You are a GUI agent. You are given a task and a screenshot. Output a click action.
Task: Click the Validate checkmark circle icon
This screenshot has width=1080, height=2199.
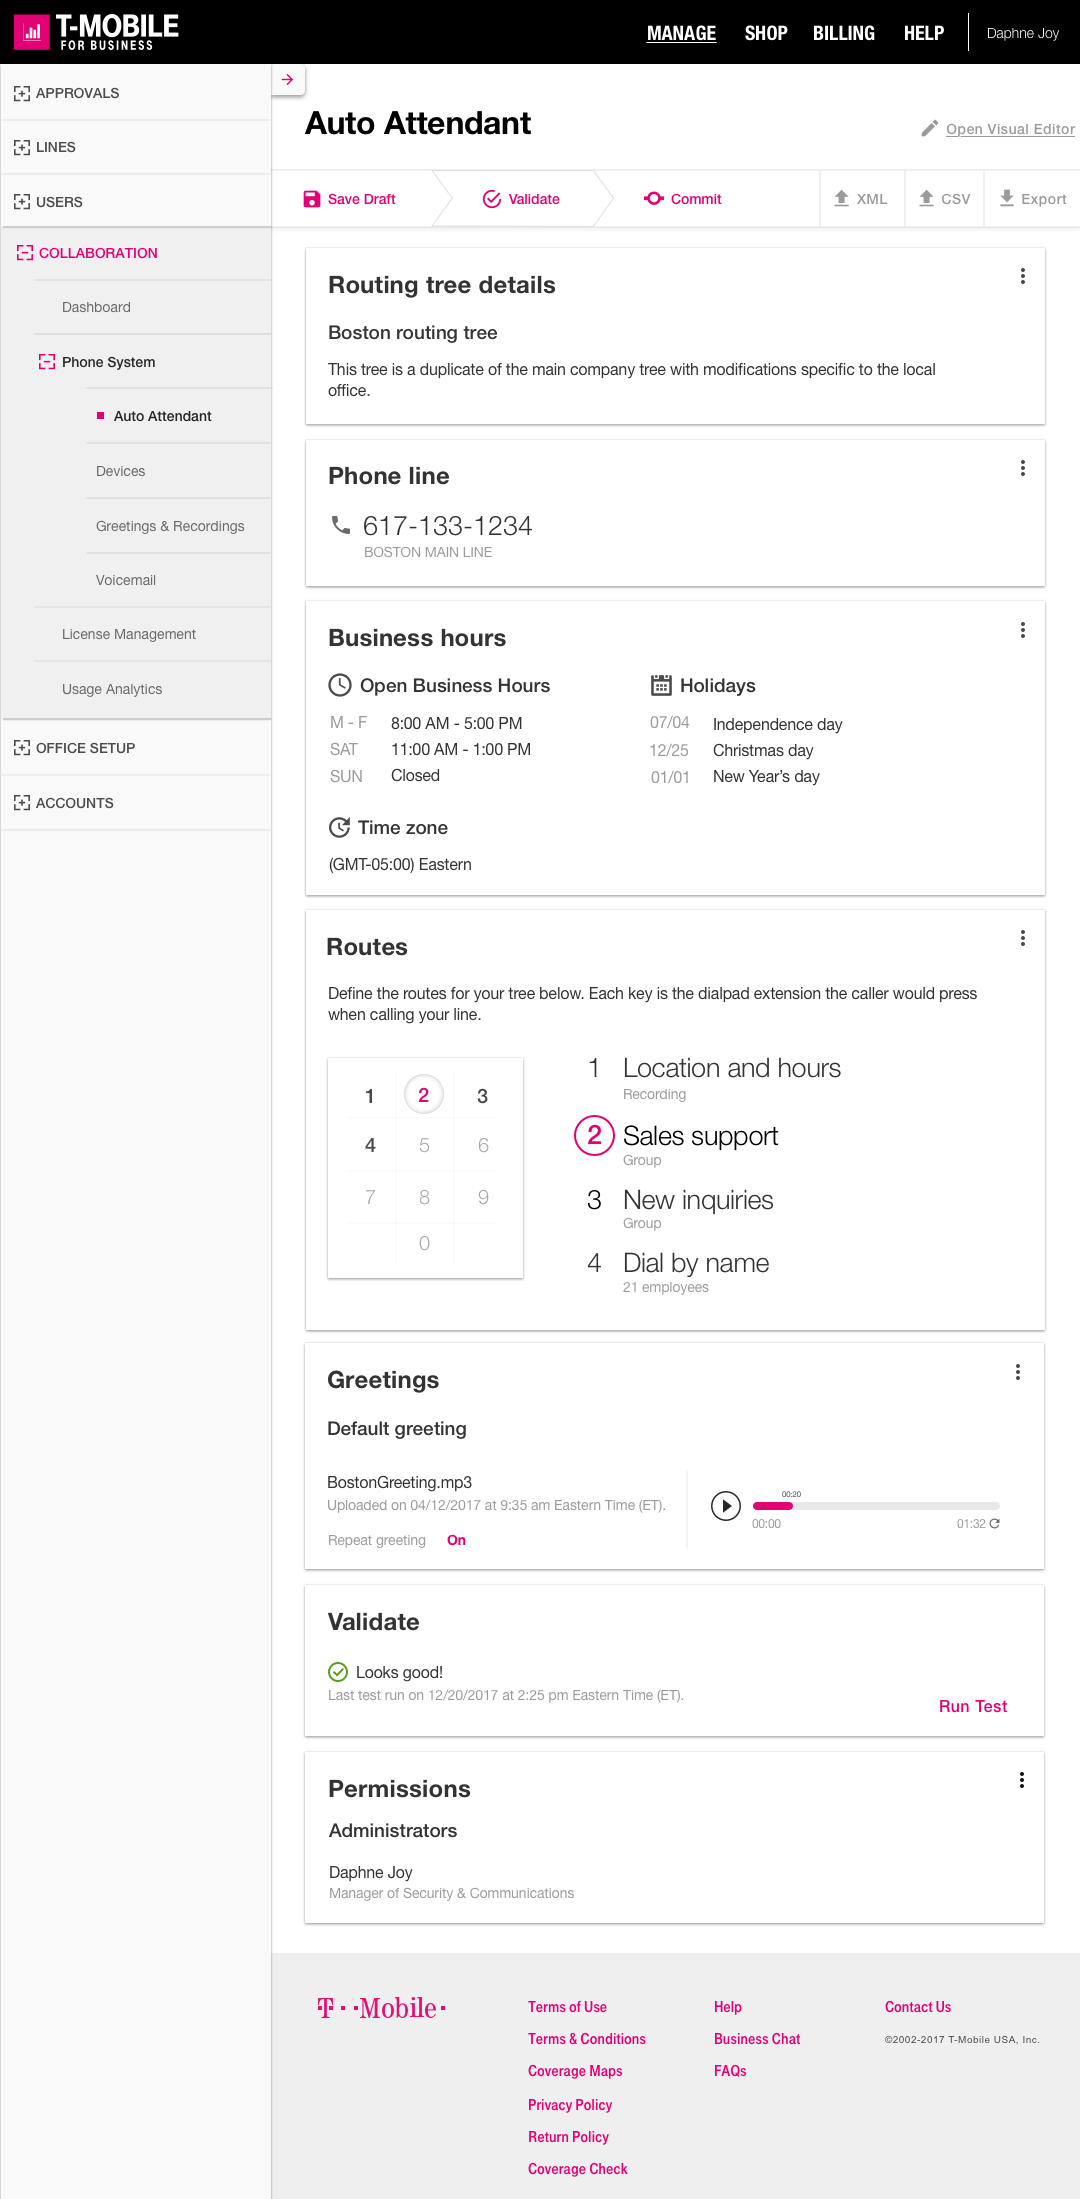tap(492, 199)
